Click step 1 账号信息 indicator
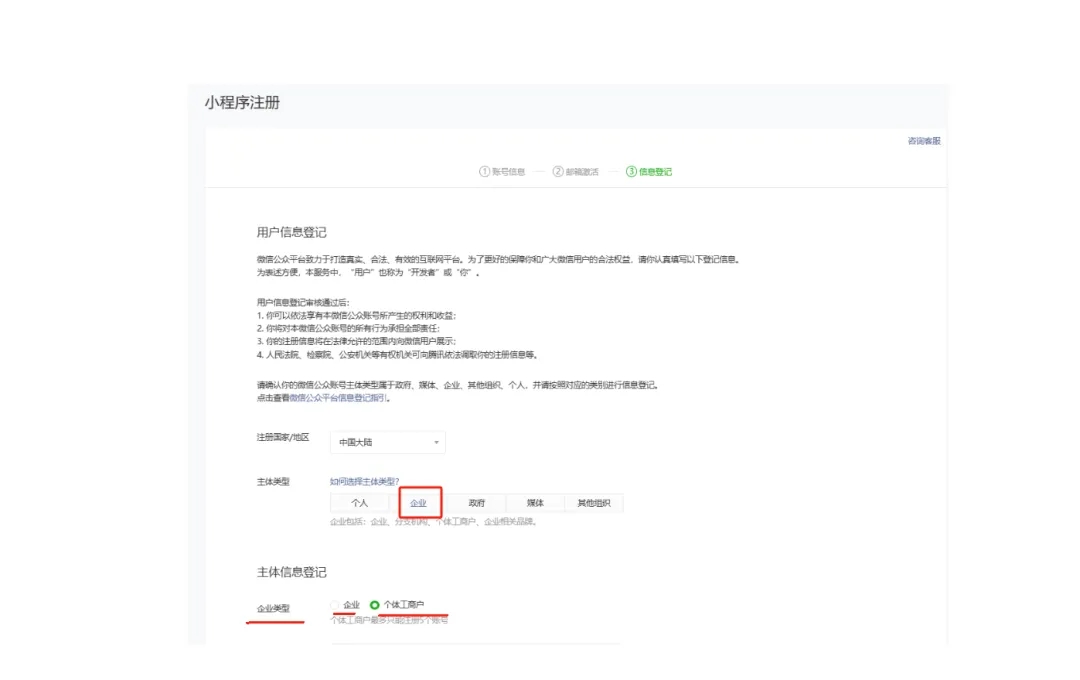Viewport: 1080px width, 680px height. point(502,172)
